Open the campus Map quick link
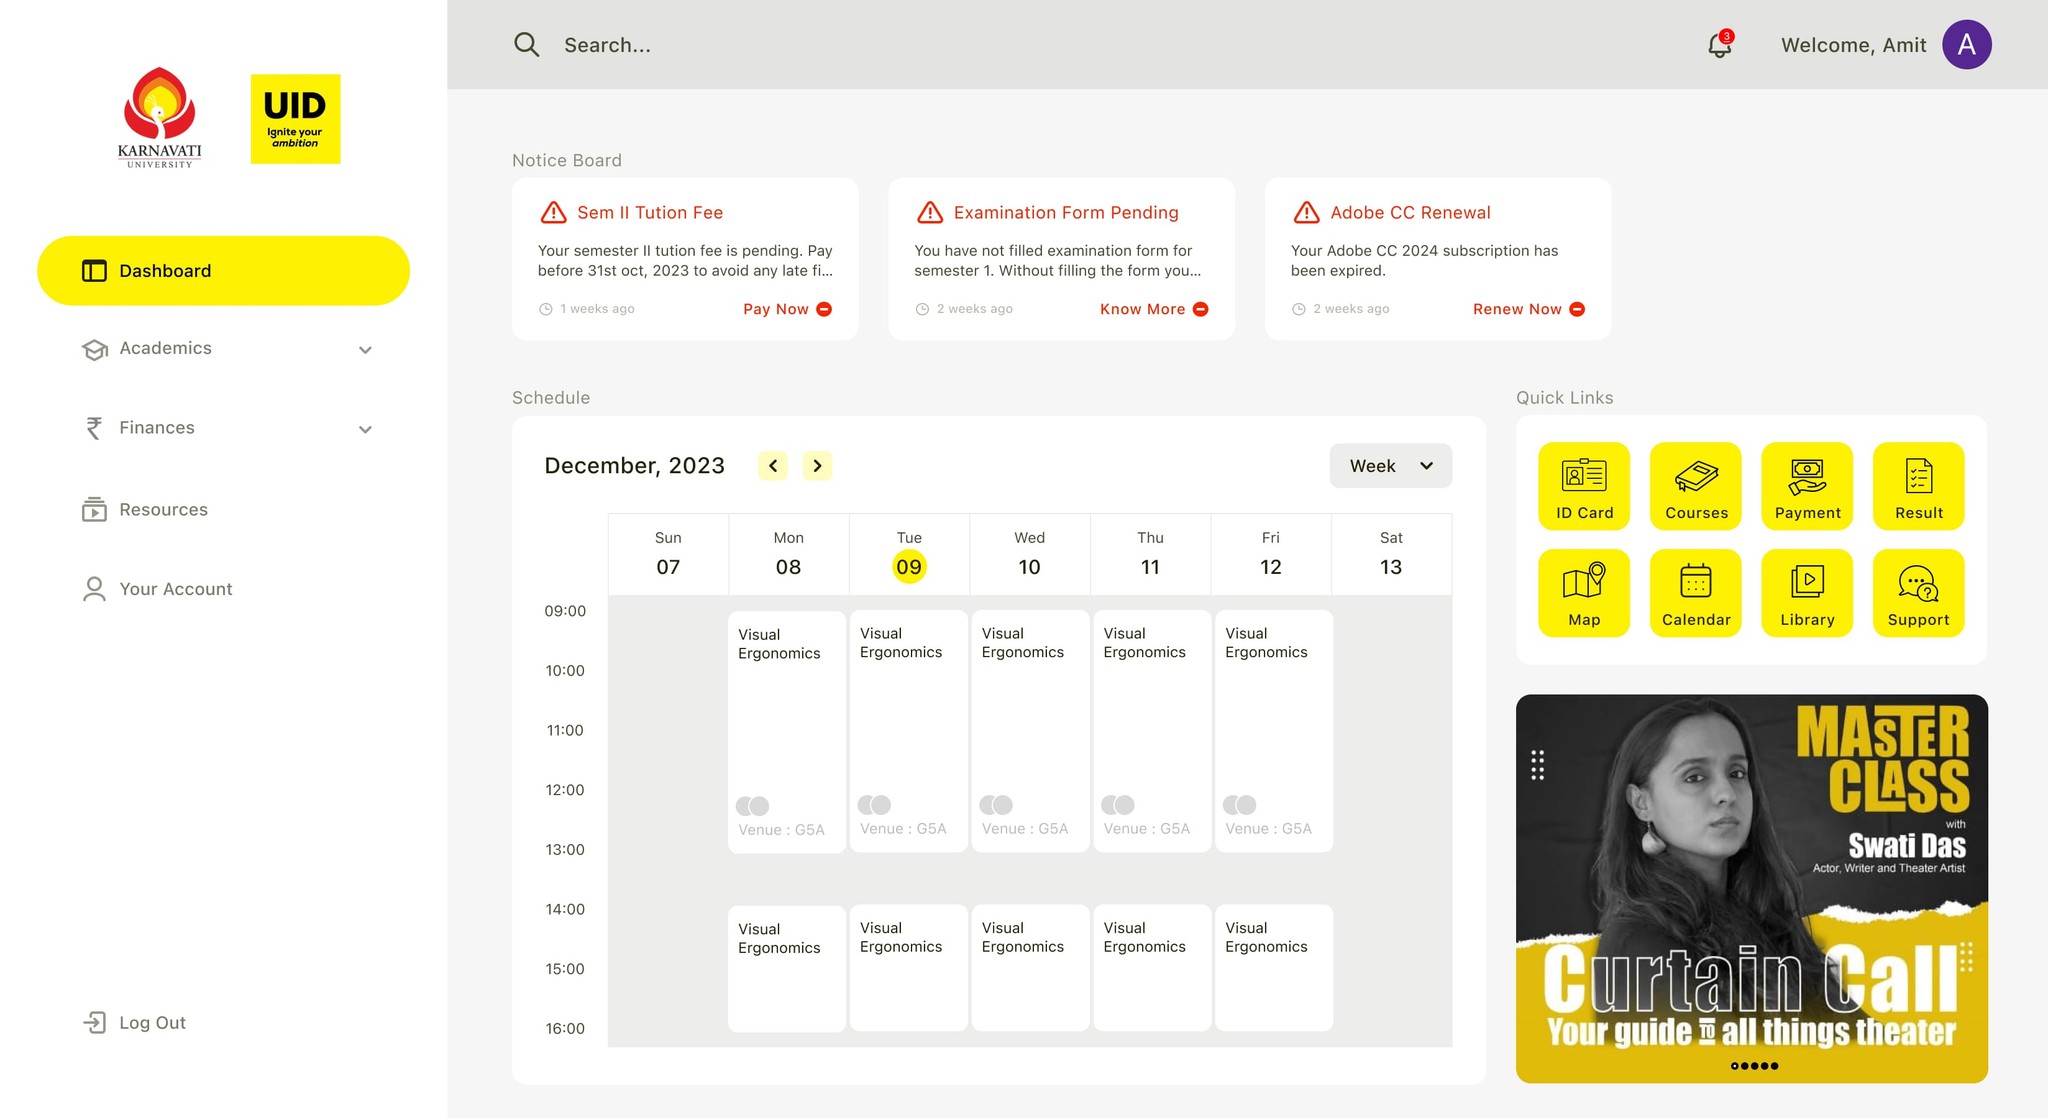The height and width of the screenshot is (1118, 2048). [1584, 593]
